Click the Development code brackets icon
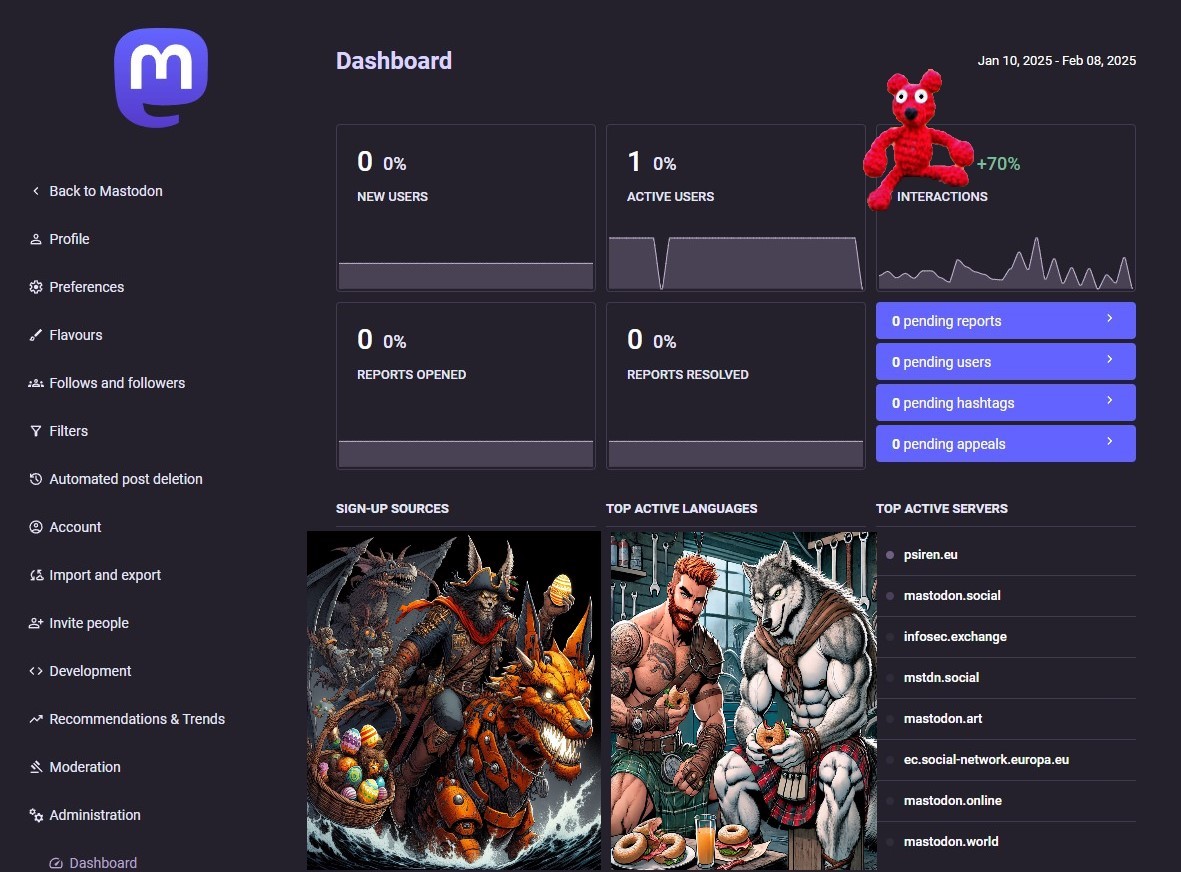 point(35,671)
